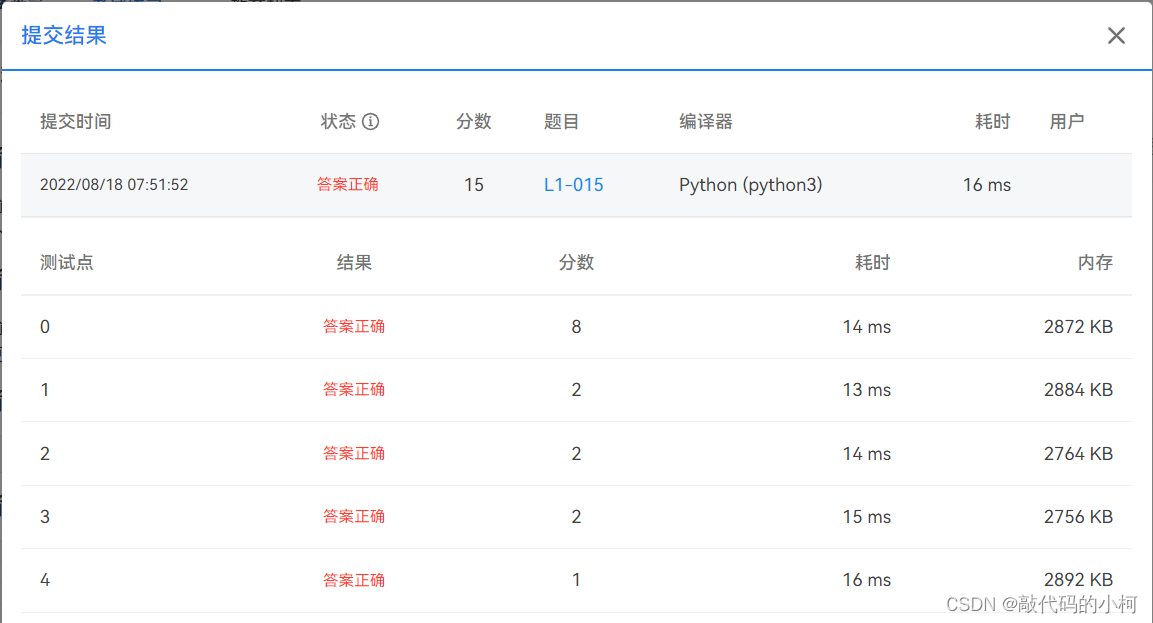
Task: Select the 测试点 header in the test table
Action: pos(66,262)
